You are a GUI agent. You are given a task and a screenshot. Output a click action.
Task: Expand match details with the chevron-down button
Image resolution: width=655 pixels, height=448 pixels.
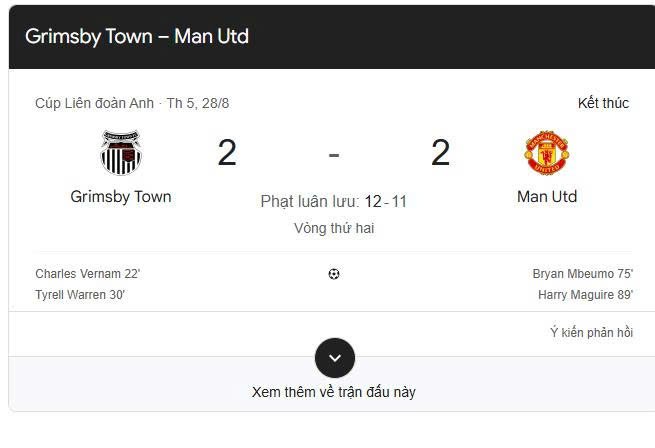point(335,358)
